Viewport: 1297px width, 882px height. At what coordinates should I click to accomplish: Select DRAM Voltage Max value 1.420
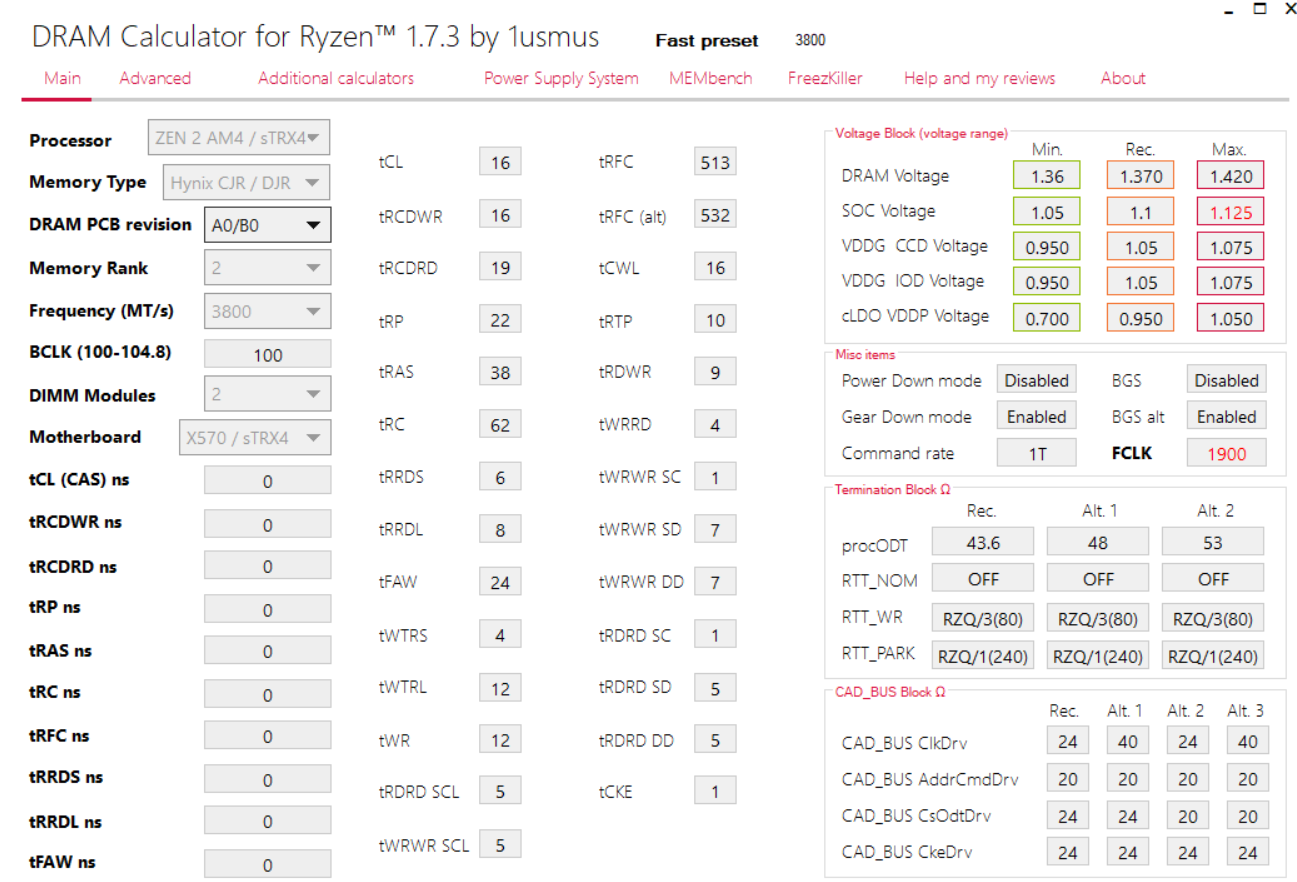(1231, 176)
